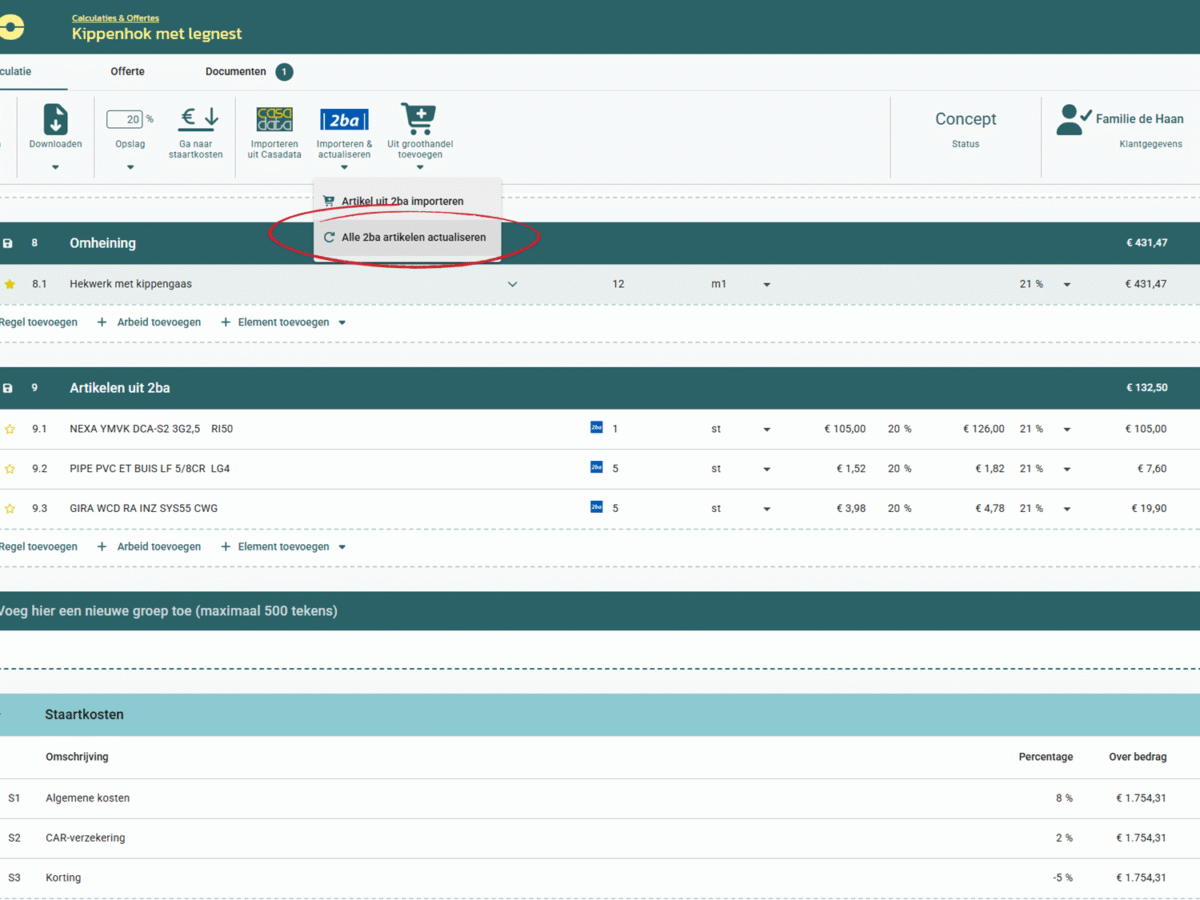
Task: Mark GIRA WCD RA INZ as favorite
Action: click(x=10, y=509)
